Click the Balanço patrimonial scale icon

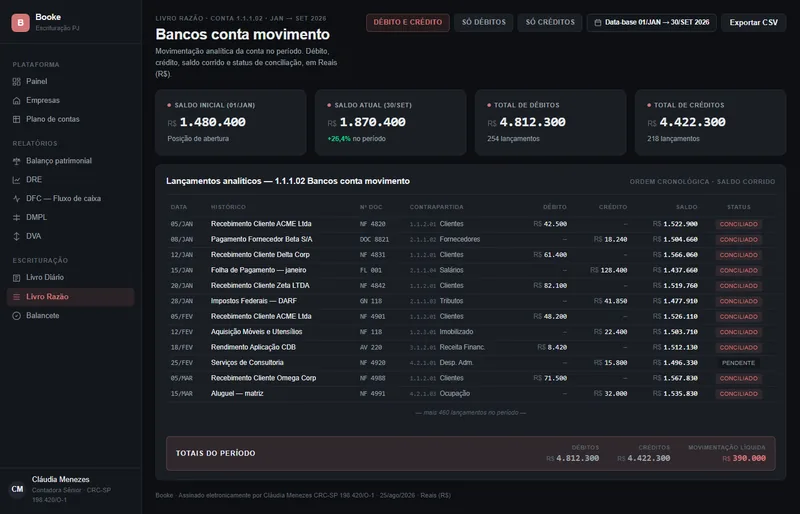pyautogui.click(x=16, y=161)
